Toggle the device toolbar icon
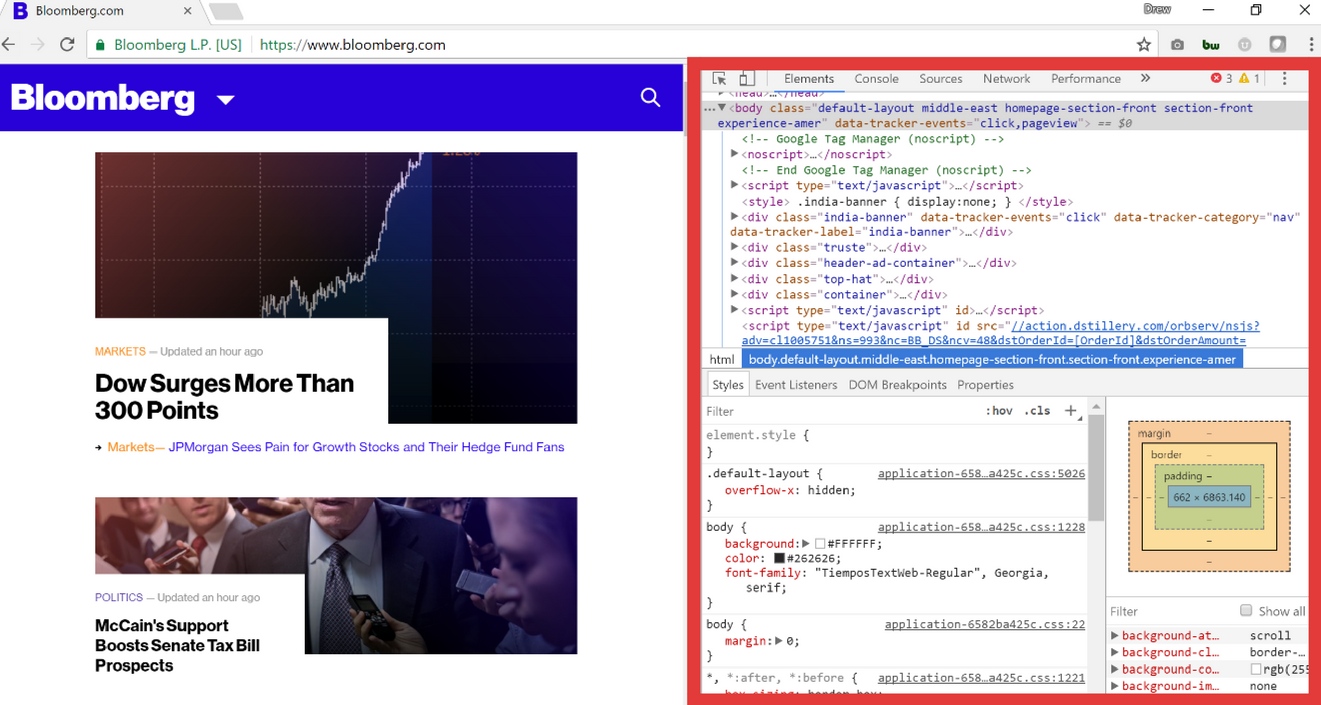This screenshot has height=705, width=1321. click(746, 79)
